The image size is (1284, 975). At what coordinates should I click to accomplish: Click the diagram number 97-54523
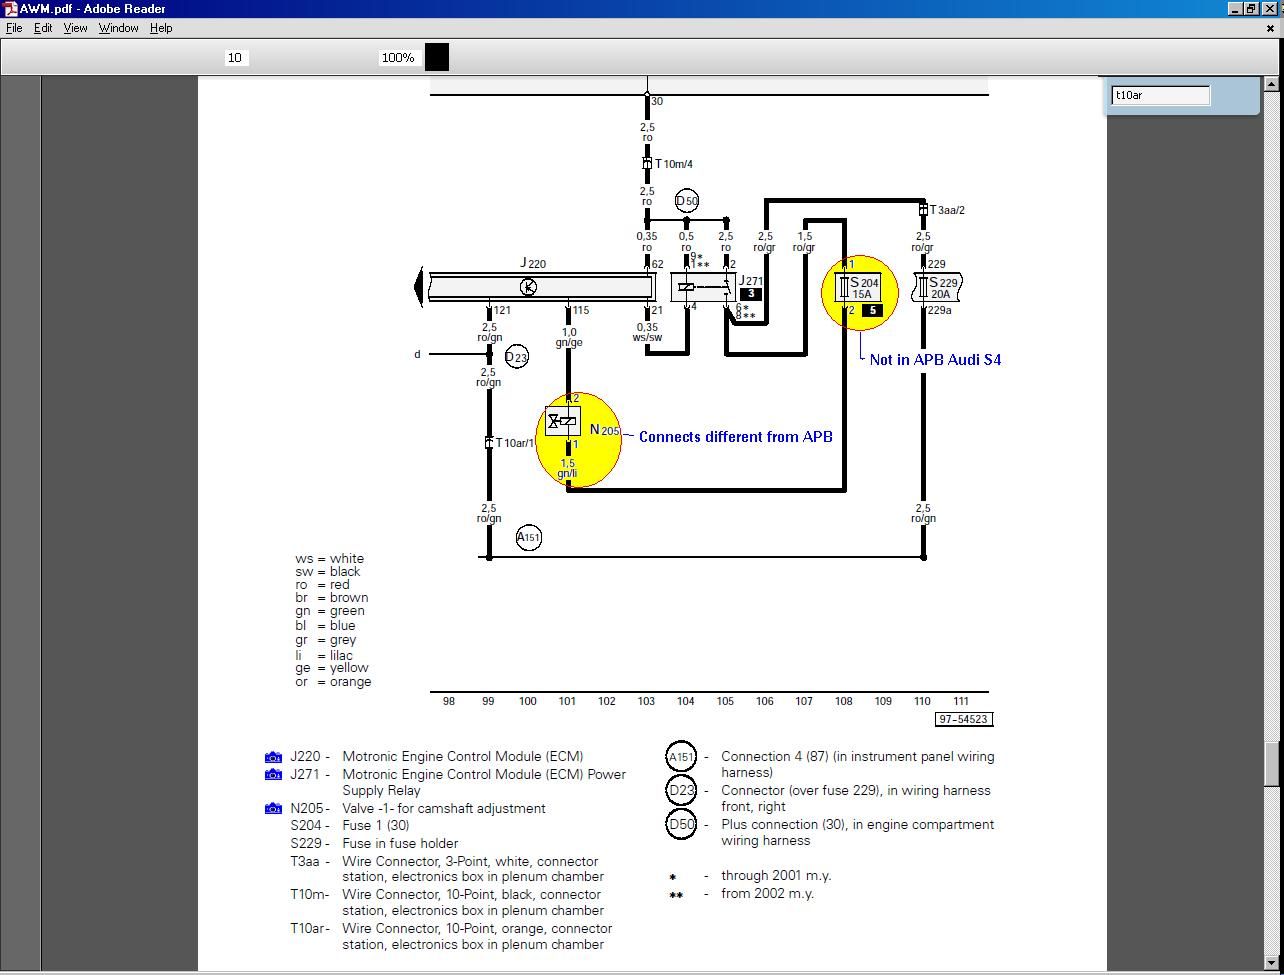[x=964, y=719]
